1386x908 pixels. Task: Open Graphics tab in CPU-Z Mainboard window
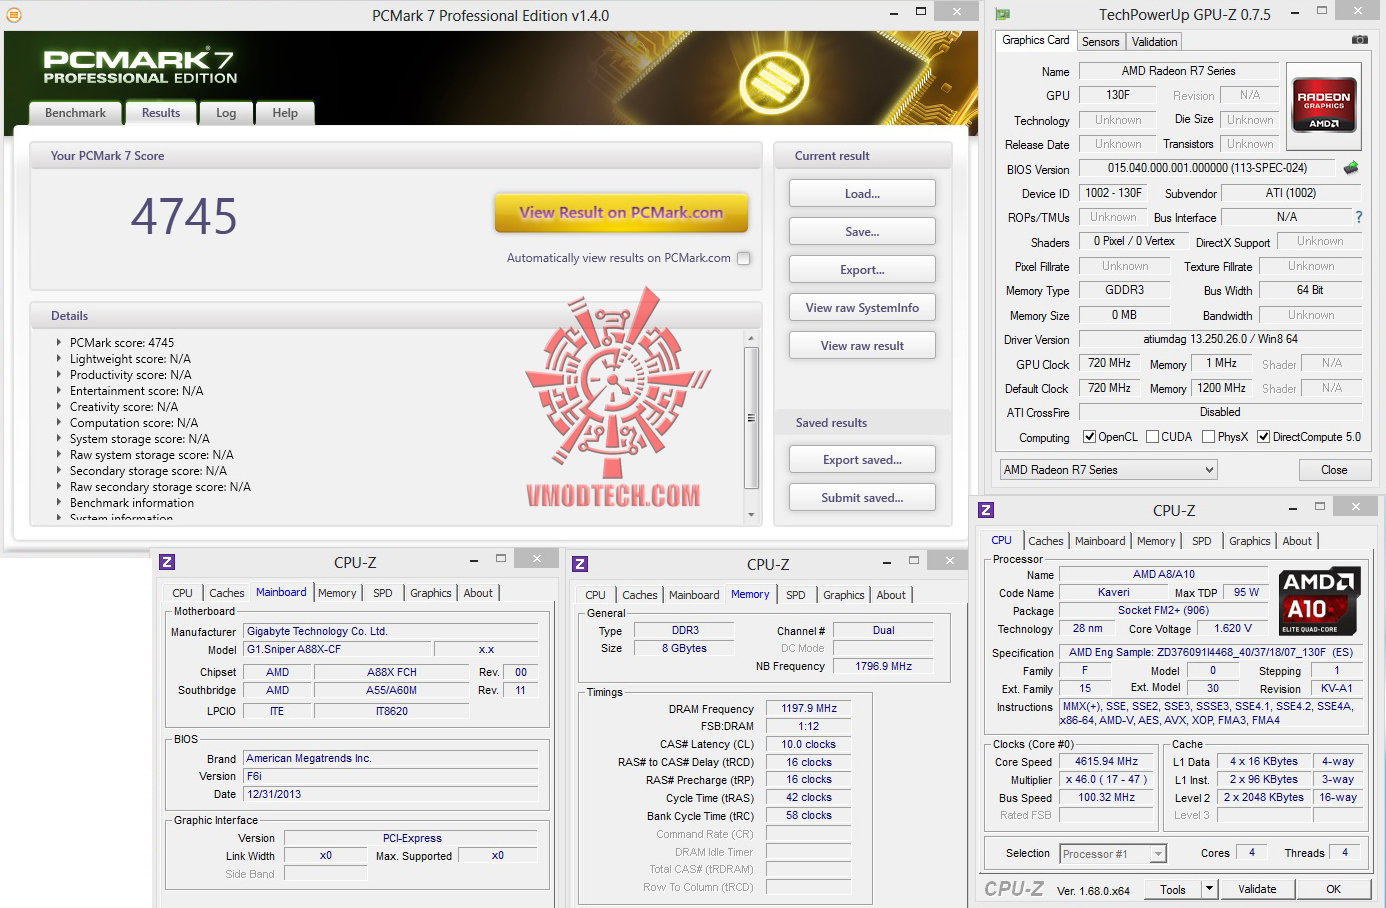pyautogui.click(x=431, y=593)
